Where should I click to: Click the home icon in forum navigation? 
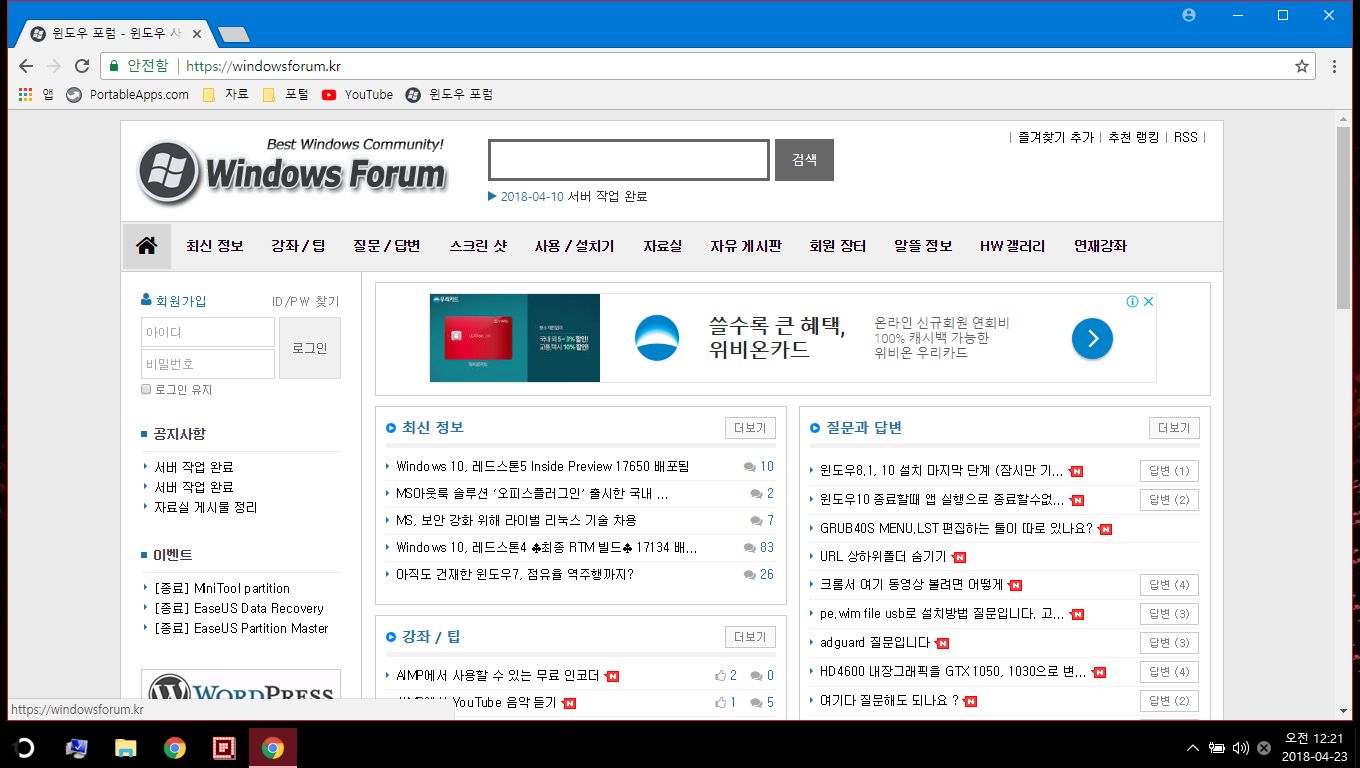click(147, 246)
